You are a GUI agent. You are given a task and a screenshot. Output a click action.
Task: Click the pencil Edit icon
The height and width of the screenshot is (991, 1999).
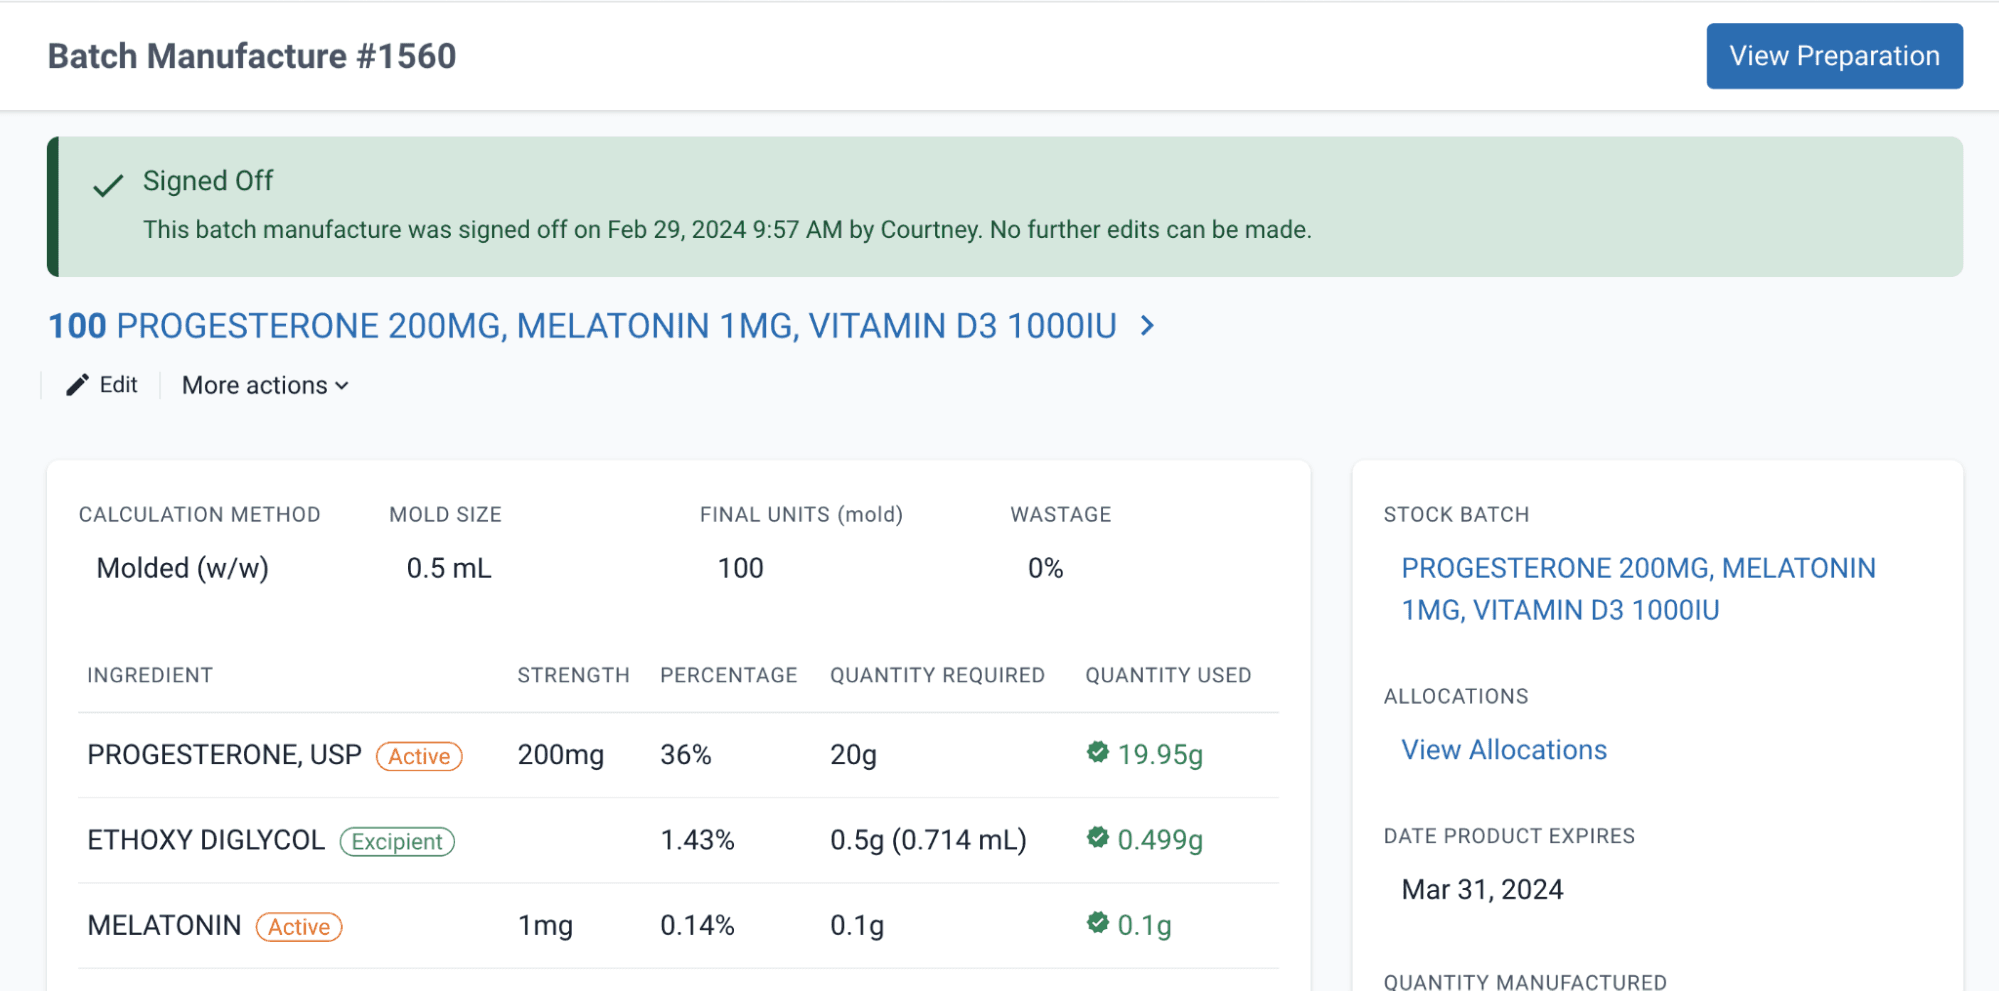point(77,385)
